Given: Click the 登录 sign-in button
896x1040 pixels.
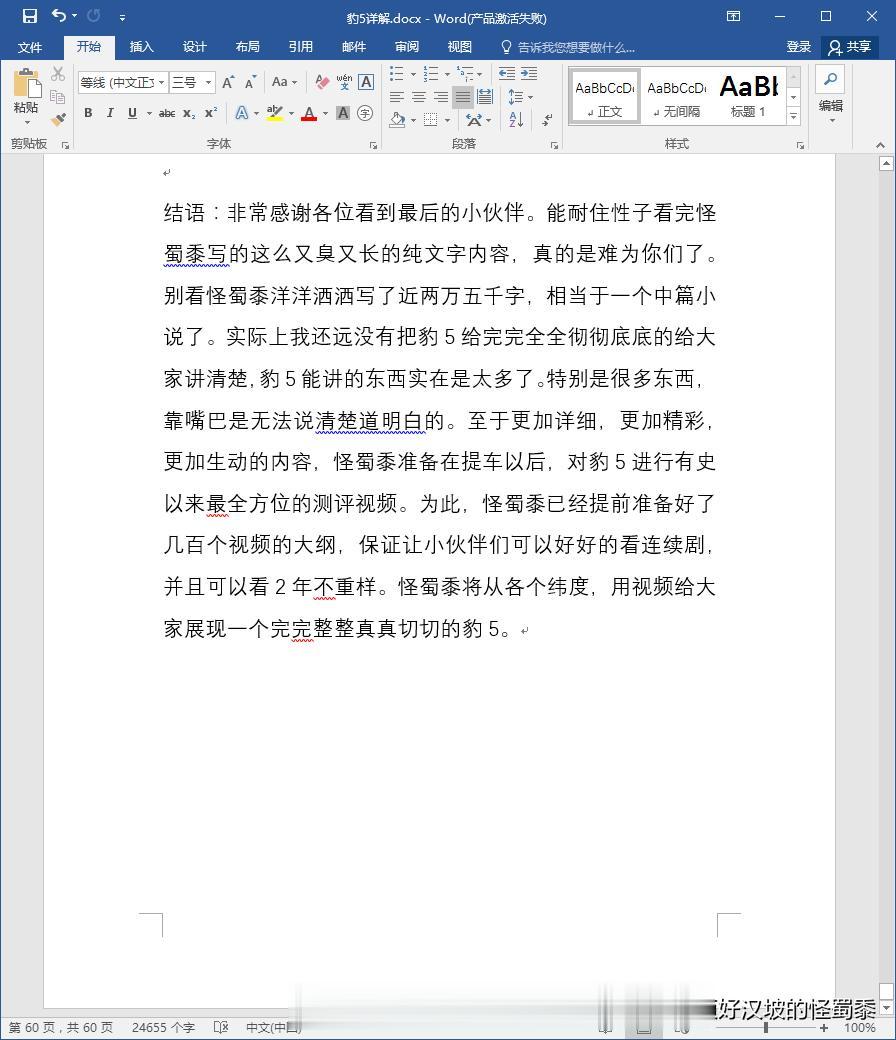Looking at the screenshot, I should tap(799, 46).
